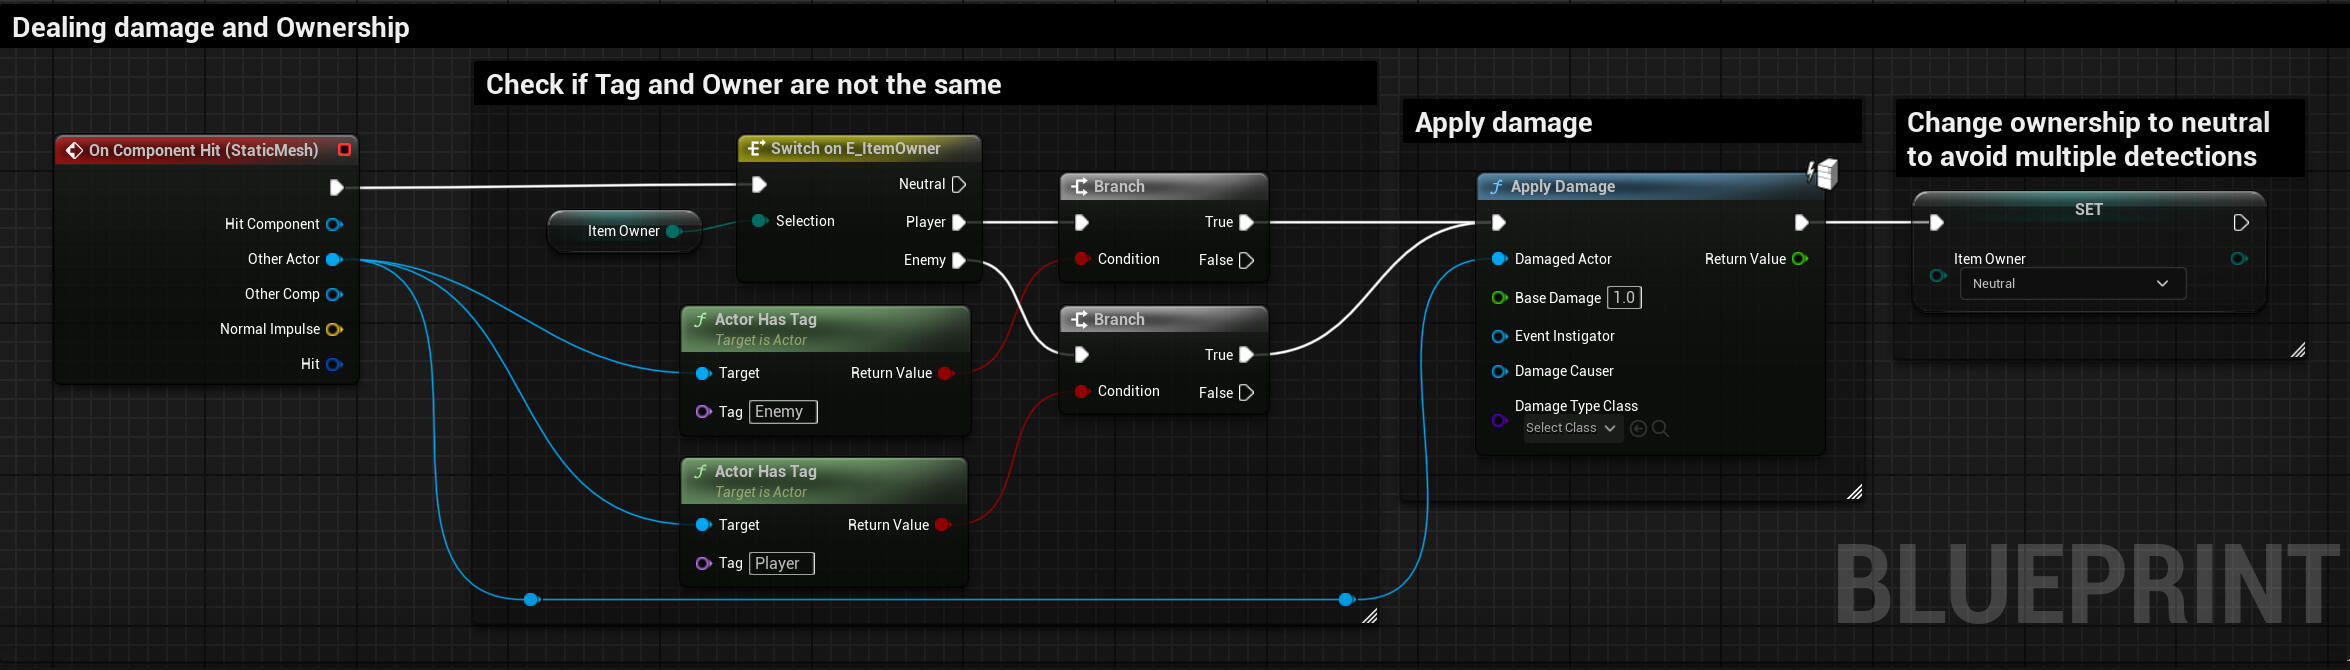Open the Item Owner Neutral dropdown
2350x670 pixels.
point(2072,284)
